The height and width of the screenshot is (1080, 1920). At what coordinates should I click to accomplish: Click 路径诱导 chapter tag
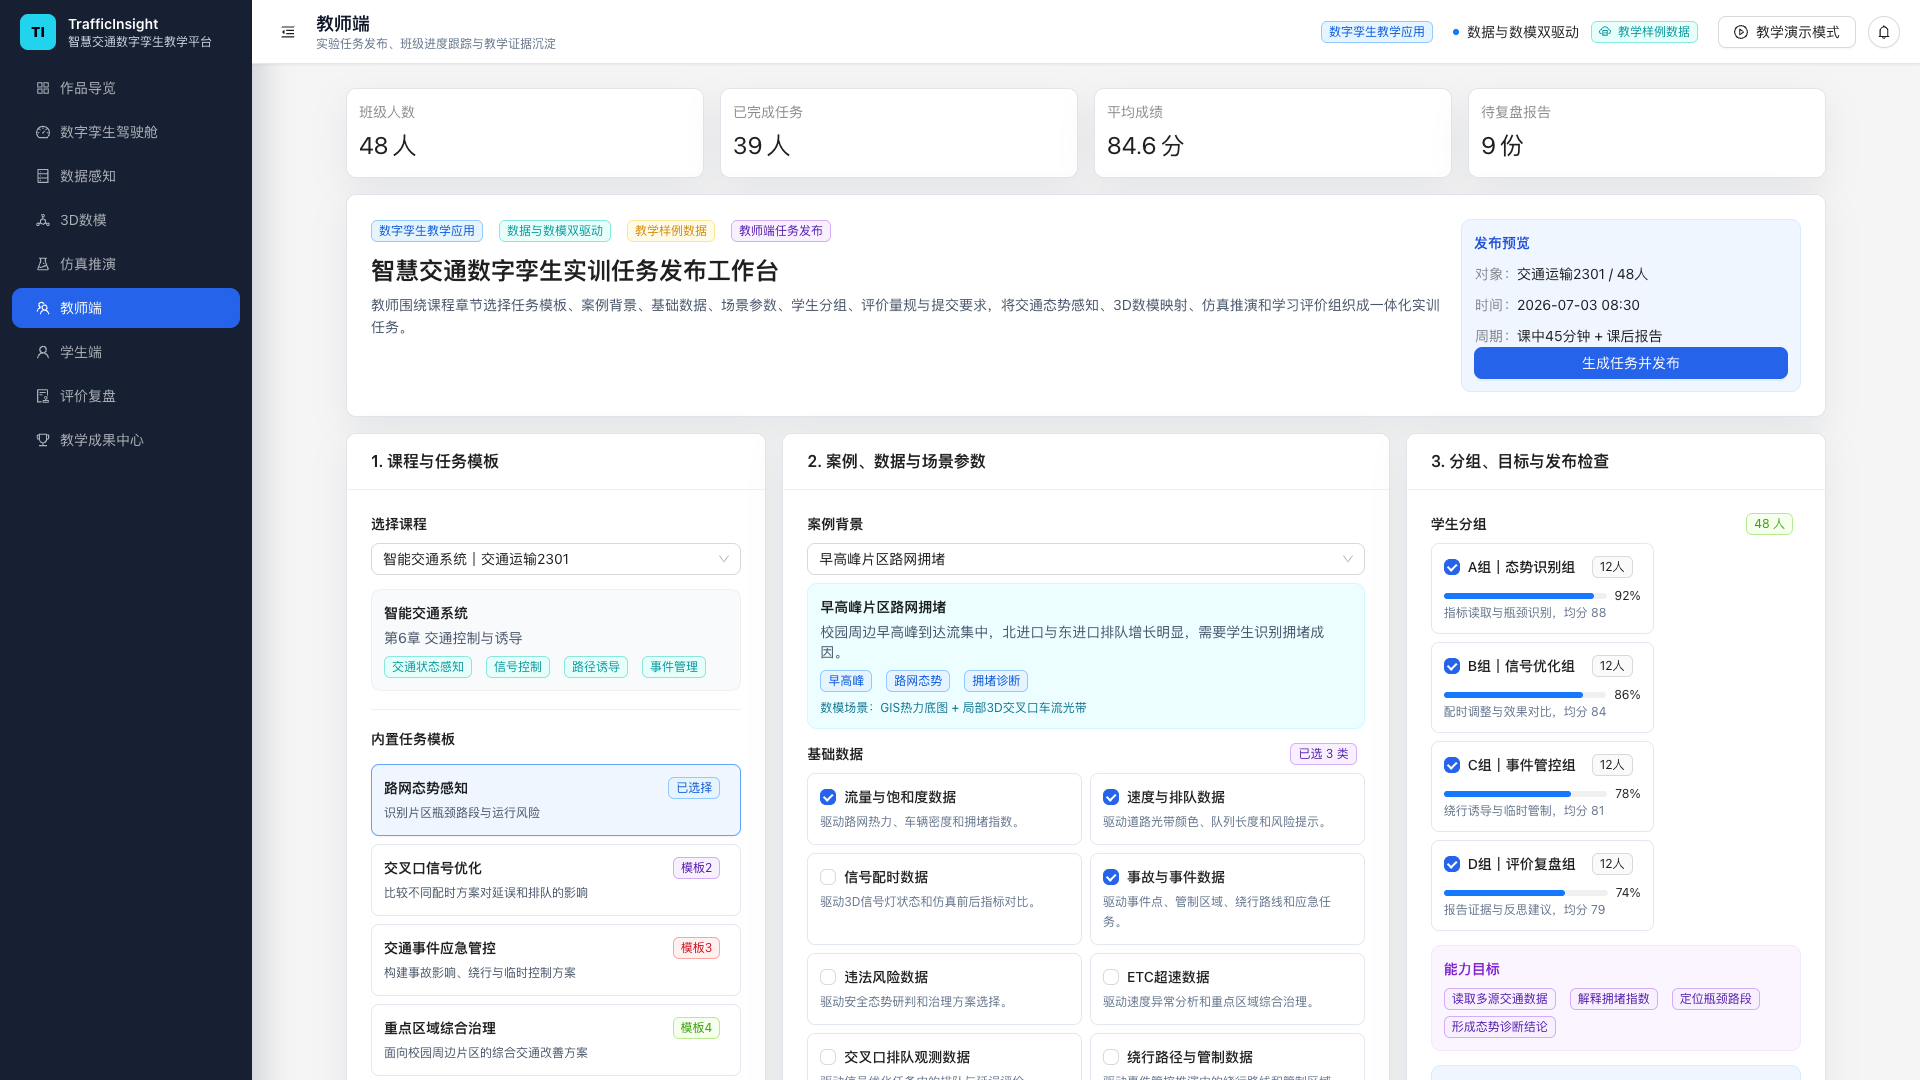tap(596, 667)
